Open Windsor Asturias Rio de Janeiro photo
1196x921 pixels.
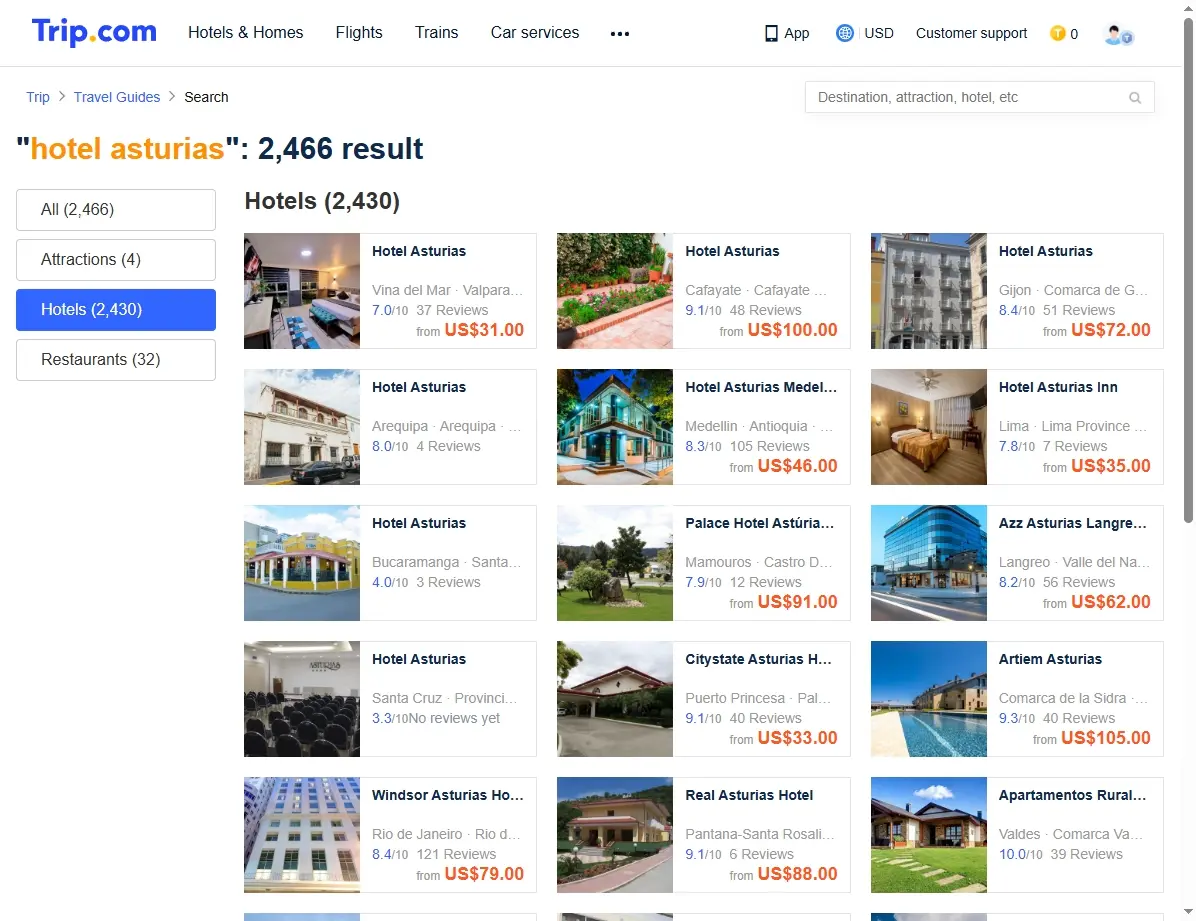(x=302, y=835)
